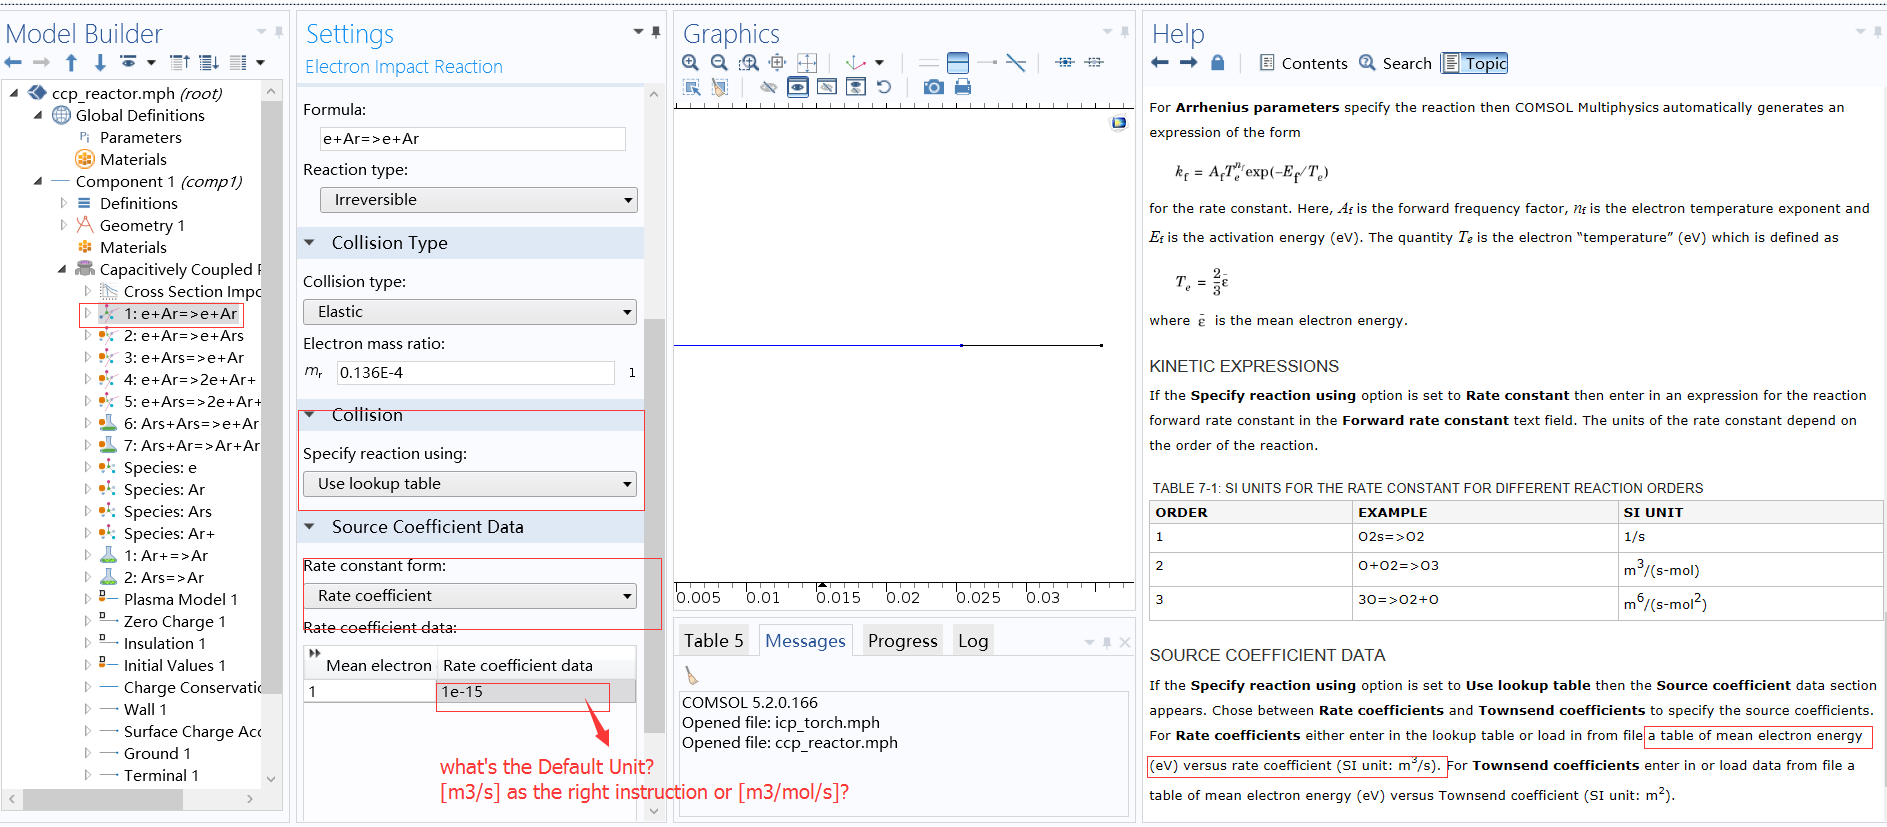Toggle the Topic button in Help
This screenshot has height=827, width=1887.
pos(1474,64)
